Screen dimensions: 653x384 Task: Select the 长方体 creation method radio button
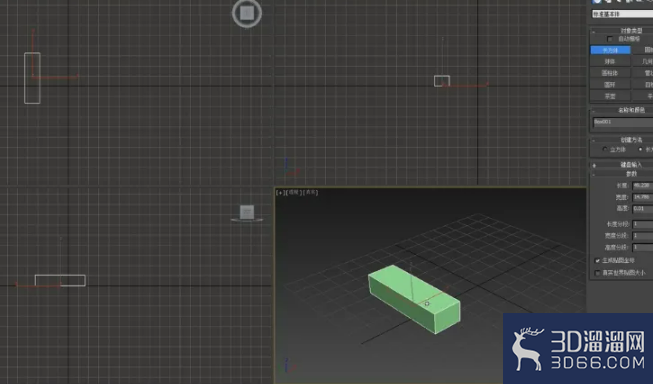click(641, 150)
